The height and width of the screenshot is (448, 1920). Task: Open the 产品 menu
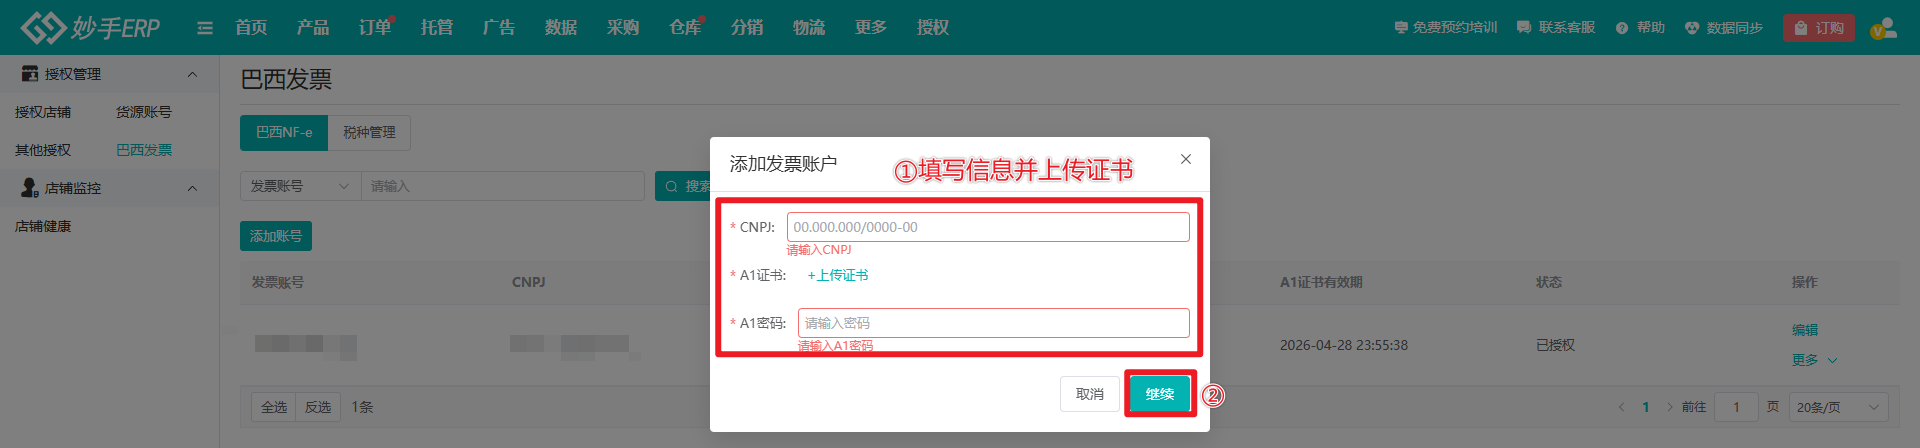(x=313, y=27)
